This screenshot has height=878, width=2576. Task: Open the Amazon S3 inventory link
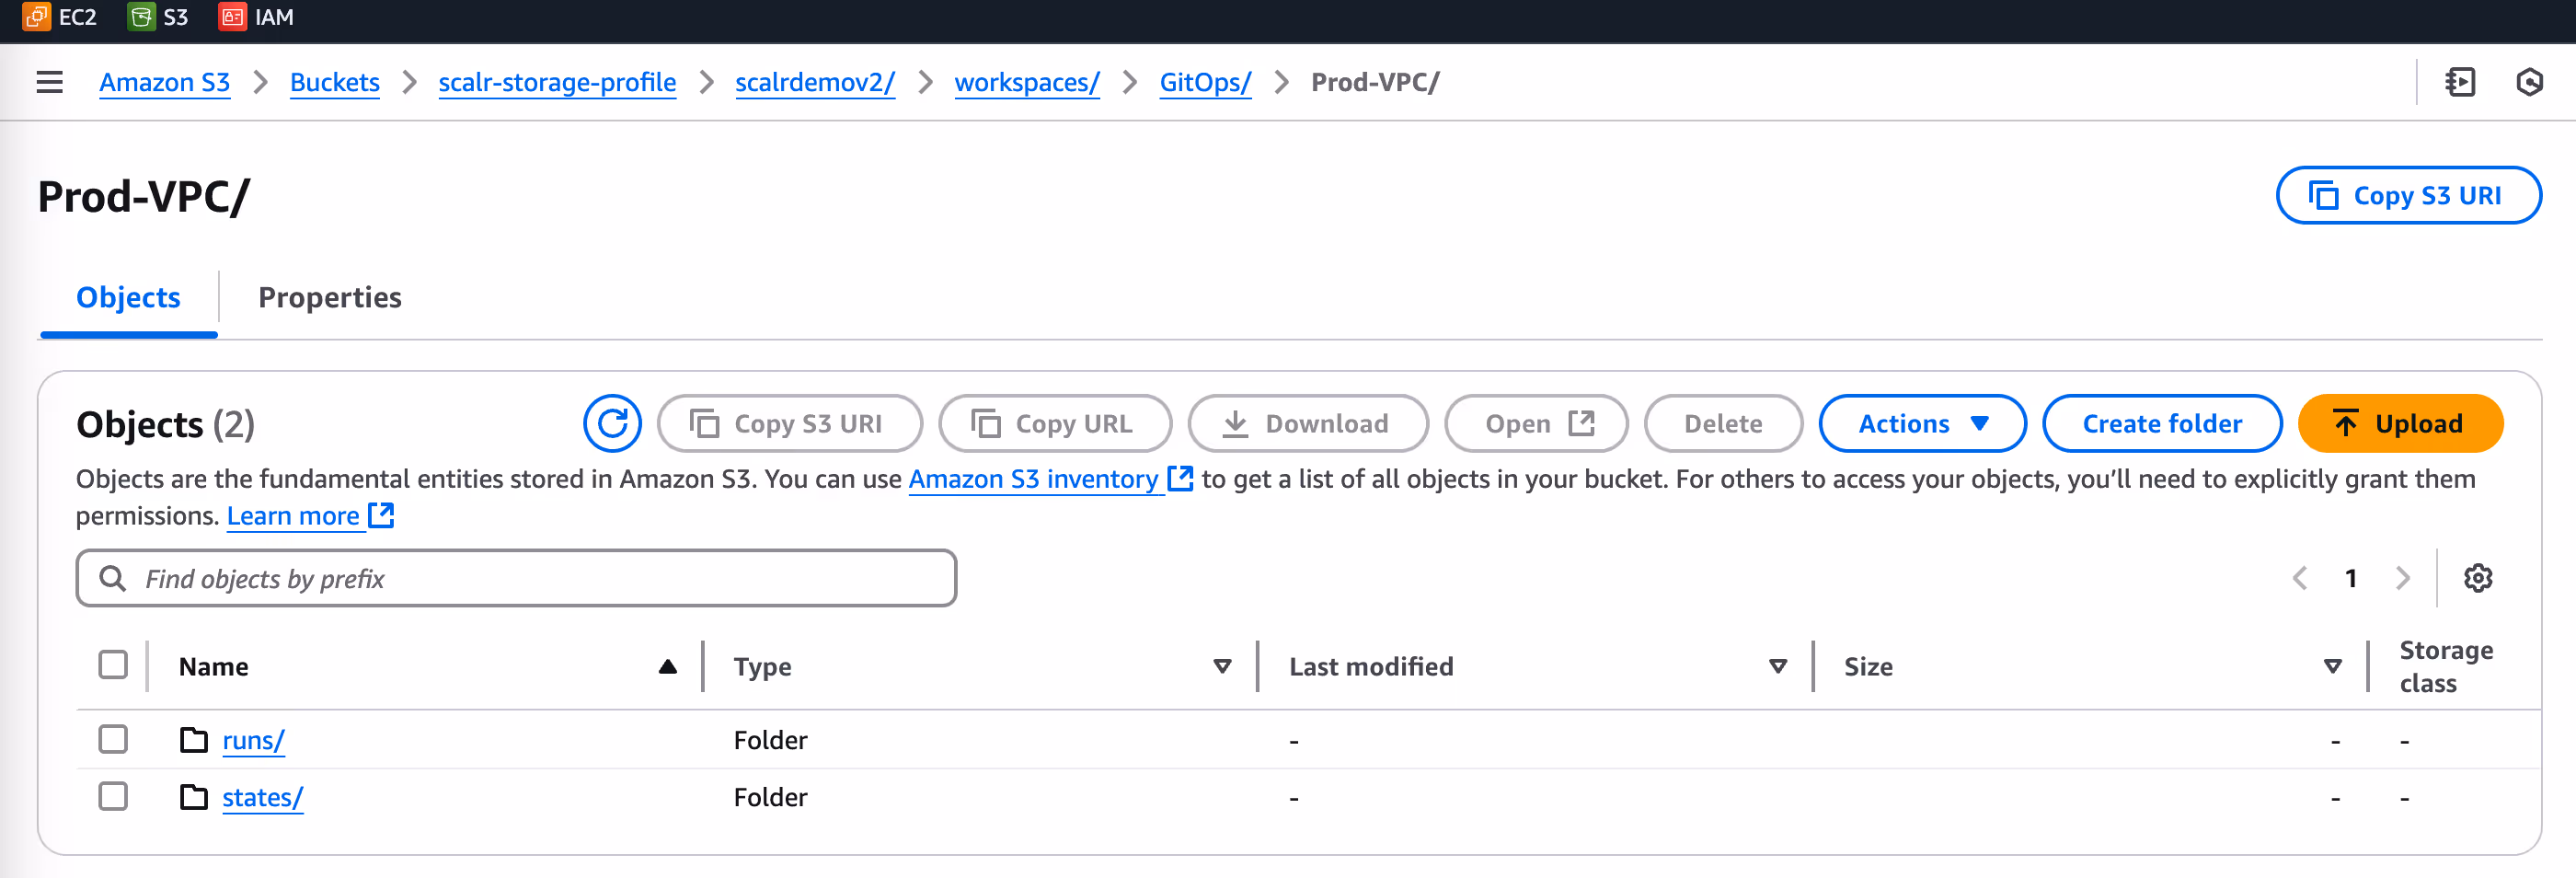(1033, 479)
